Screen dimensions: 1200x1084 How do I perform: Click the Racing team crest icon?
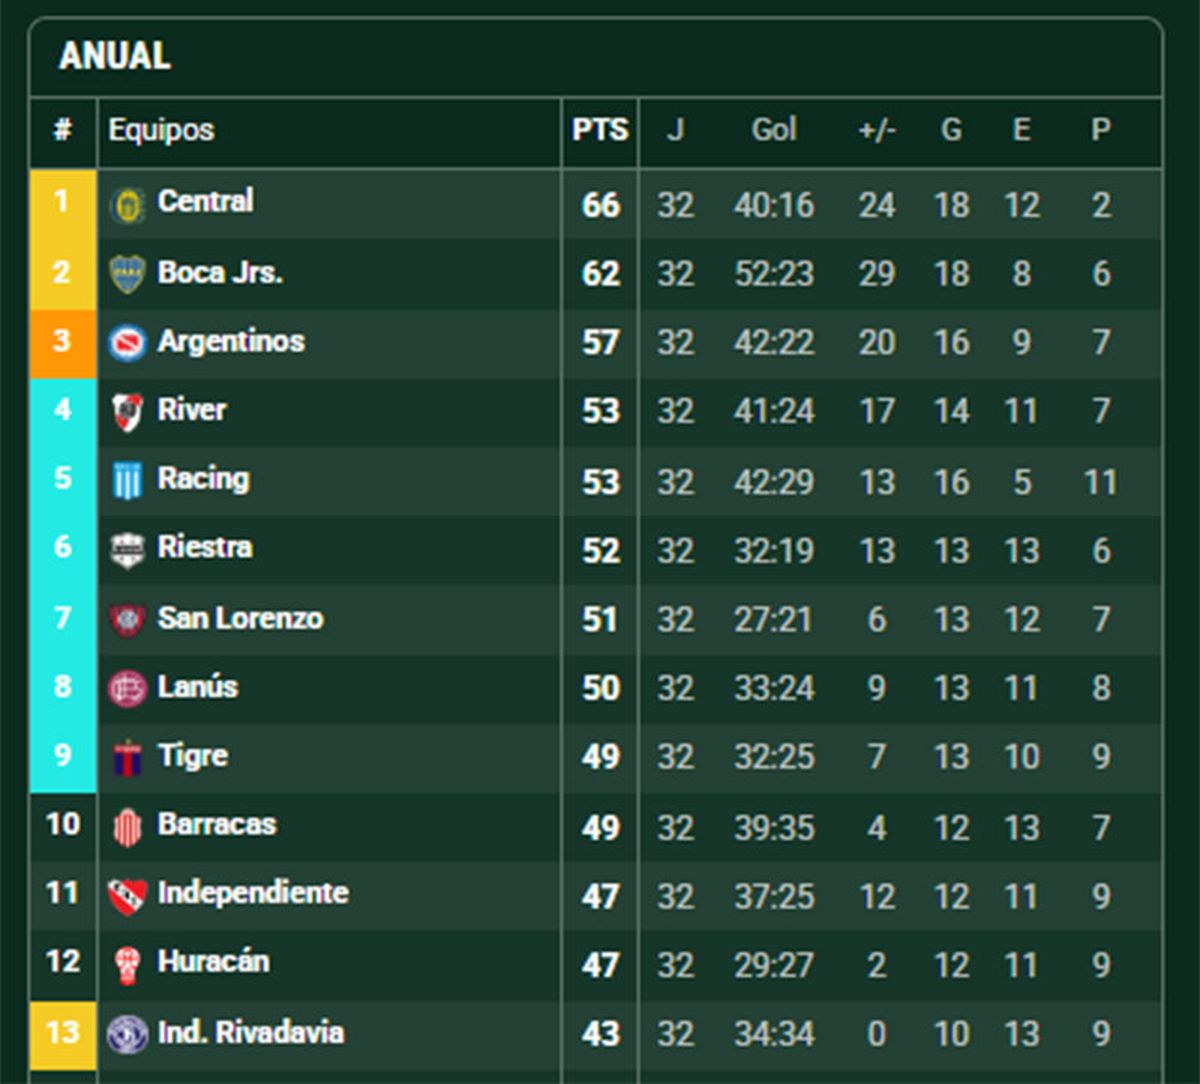coord(127,481)
